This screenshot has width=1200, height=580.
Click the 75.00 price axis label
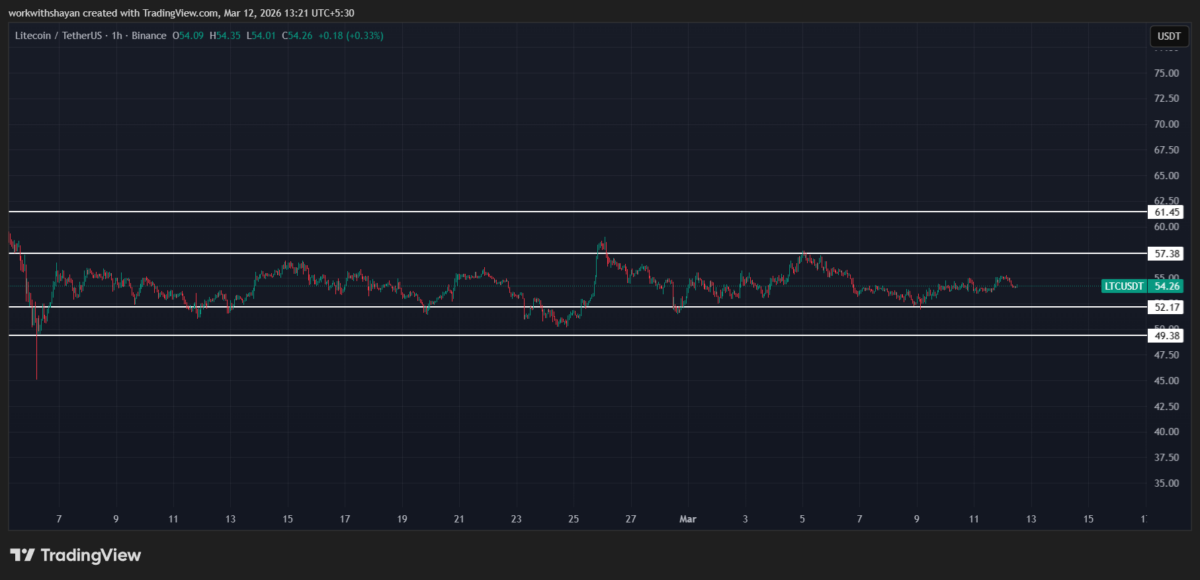click(x=1165, y=73)
